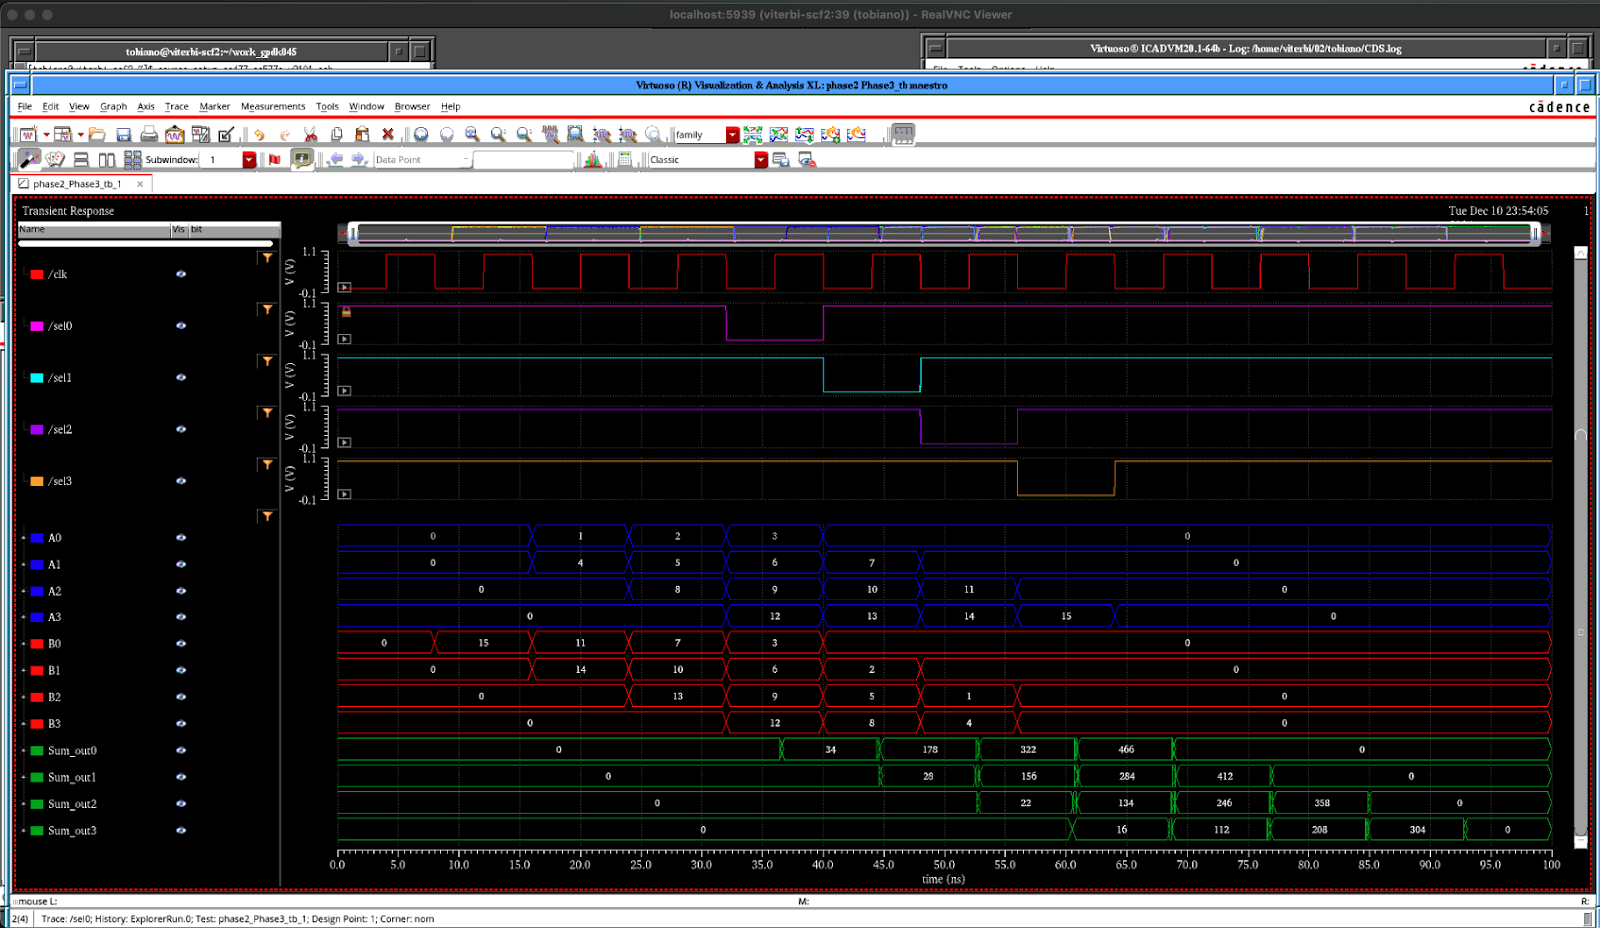Click the filter funnel above /clk
The height and width of the screenshot is (928, 1600).
pyautogui.click(x=267, y=258)
